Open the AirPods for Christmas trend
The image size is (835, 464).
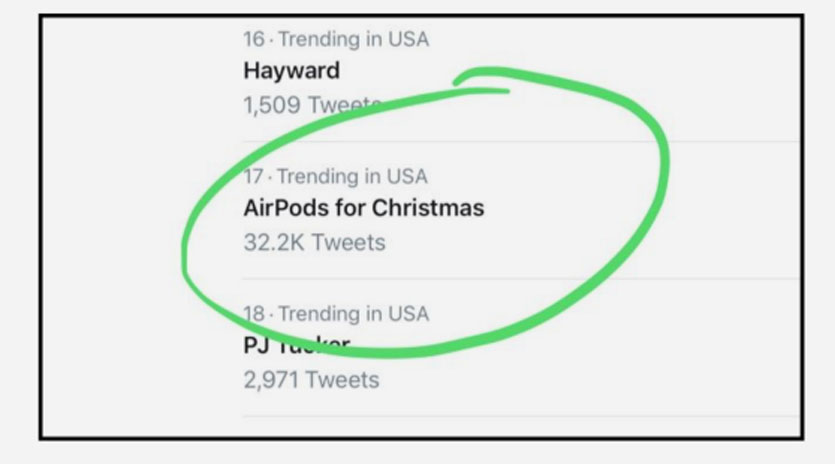click(x=363, y=208)
